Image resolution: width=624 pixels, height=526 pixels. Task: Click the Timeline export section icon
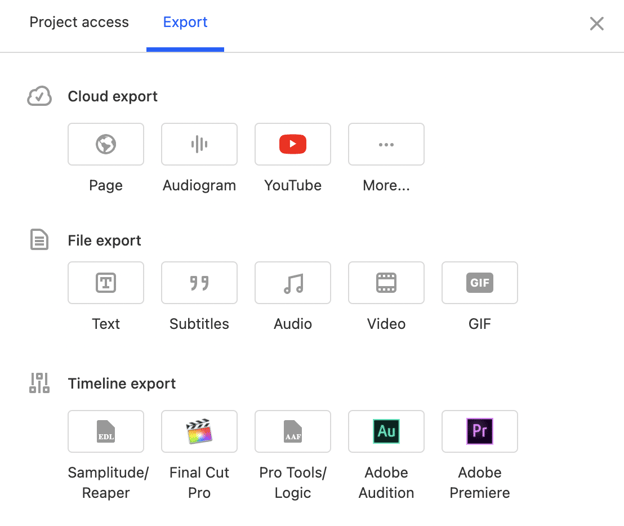coord(39,383)
